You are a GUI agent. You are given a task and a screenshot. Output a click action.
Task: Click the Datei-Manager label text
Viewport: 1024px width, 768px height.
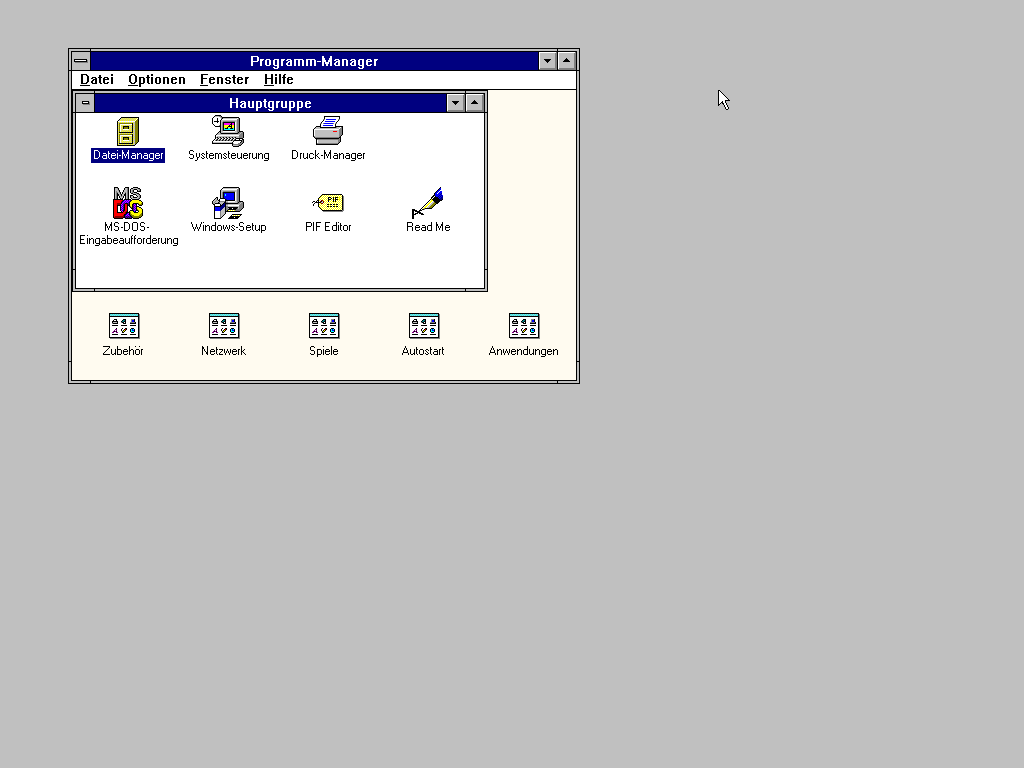click(x=128, y=155)
